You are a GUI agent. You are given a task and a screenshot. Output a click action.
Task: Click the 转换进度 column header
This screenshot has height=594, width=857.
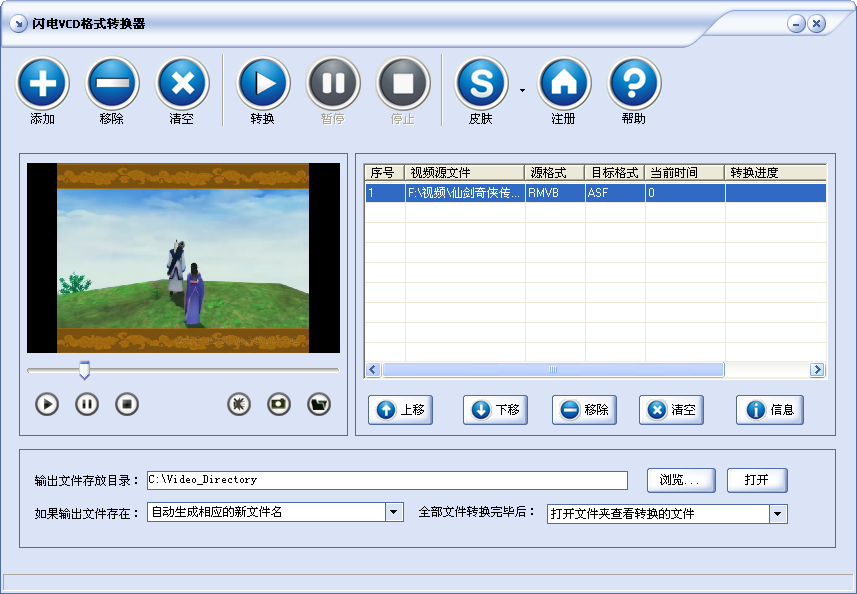pos(776,173)
